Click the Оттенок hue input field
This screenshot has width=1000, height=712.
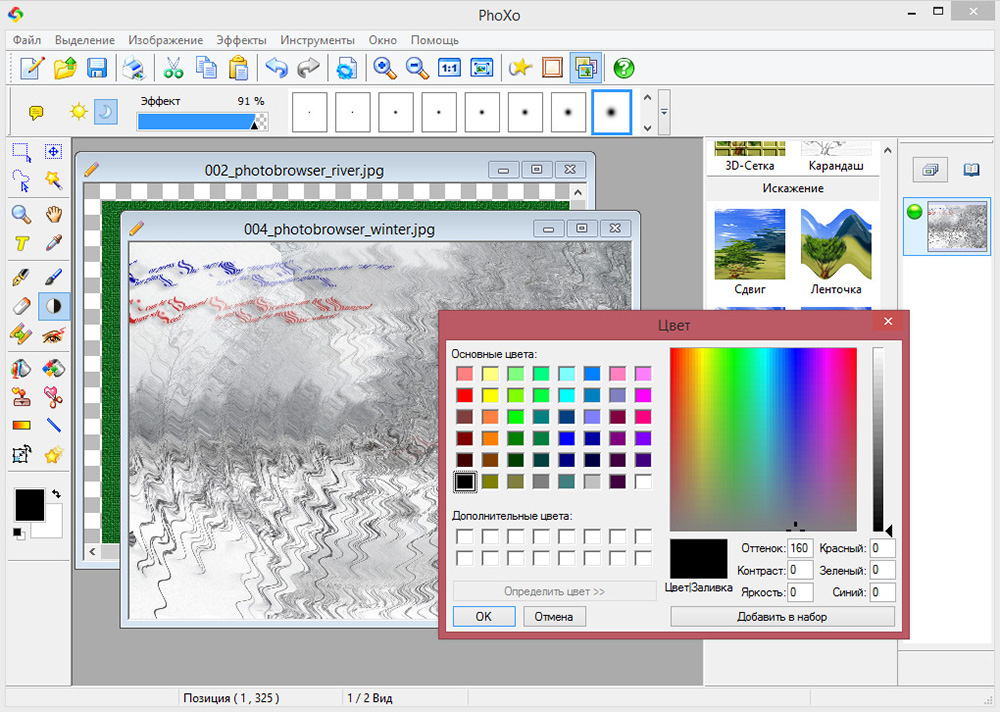click(x=799, y=548)
